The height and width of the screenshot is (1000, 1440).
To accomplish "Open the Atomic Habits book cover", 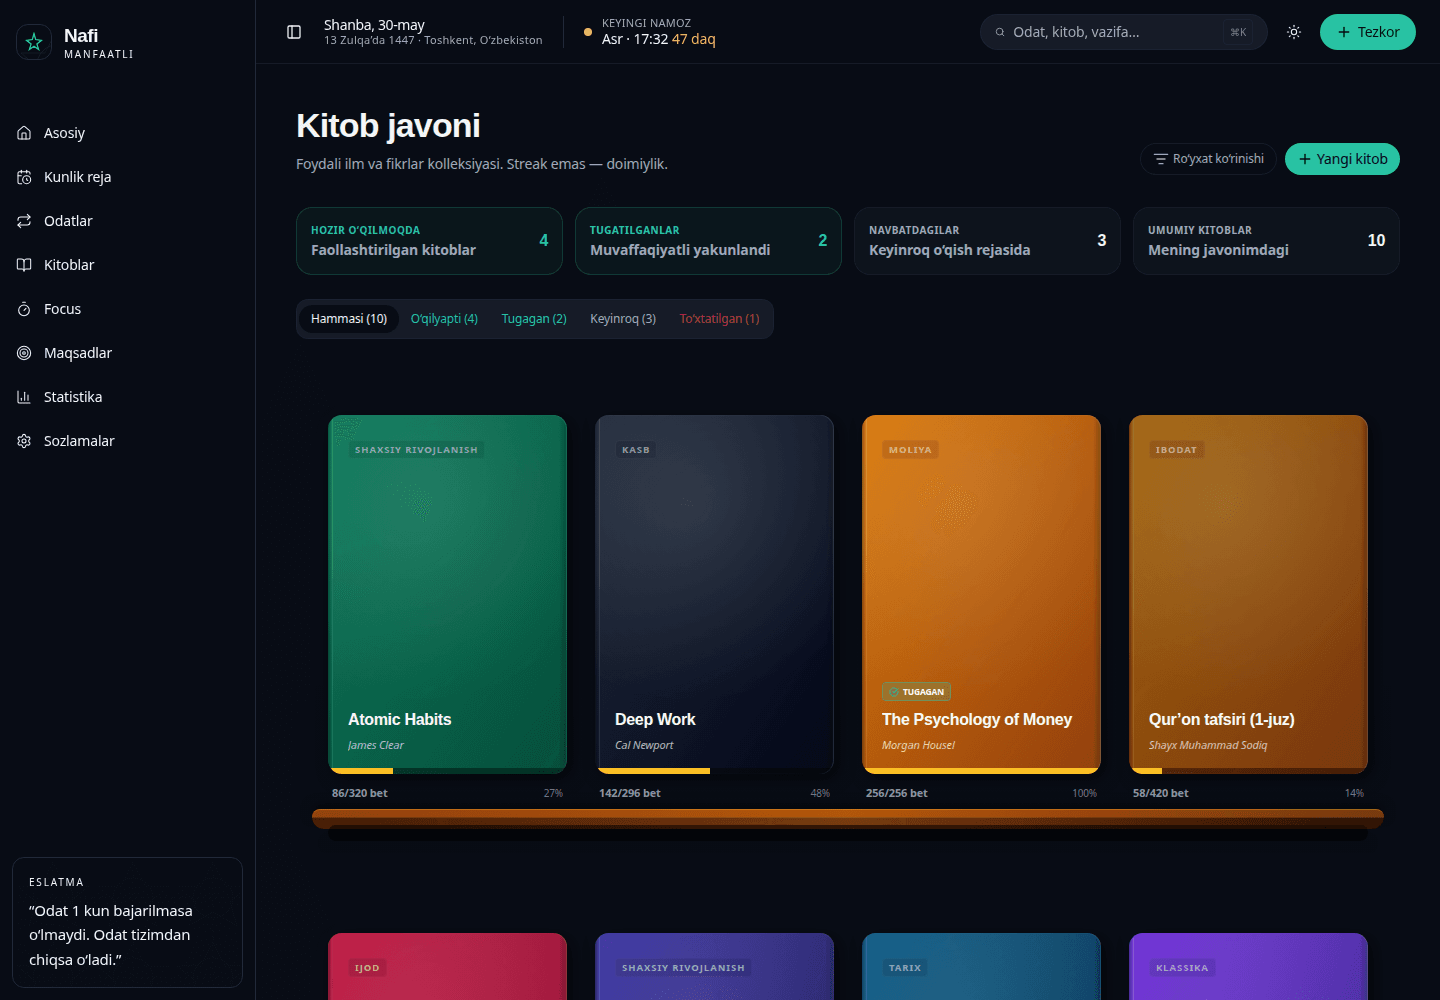I will tap(448, 594).
